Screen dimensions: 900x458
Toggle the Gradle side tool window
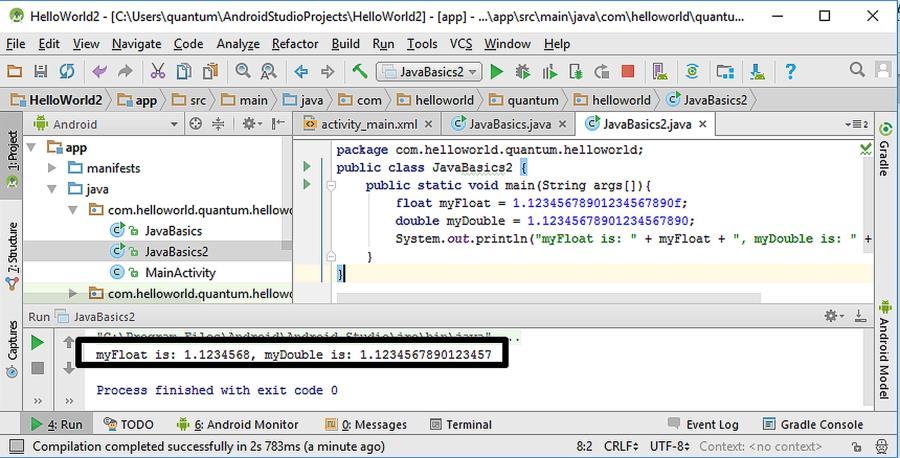click(x=885, y=149)
